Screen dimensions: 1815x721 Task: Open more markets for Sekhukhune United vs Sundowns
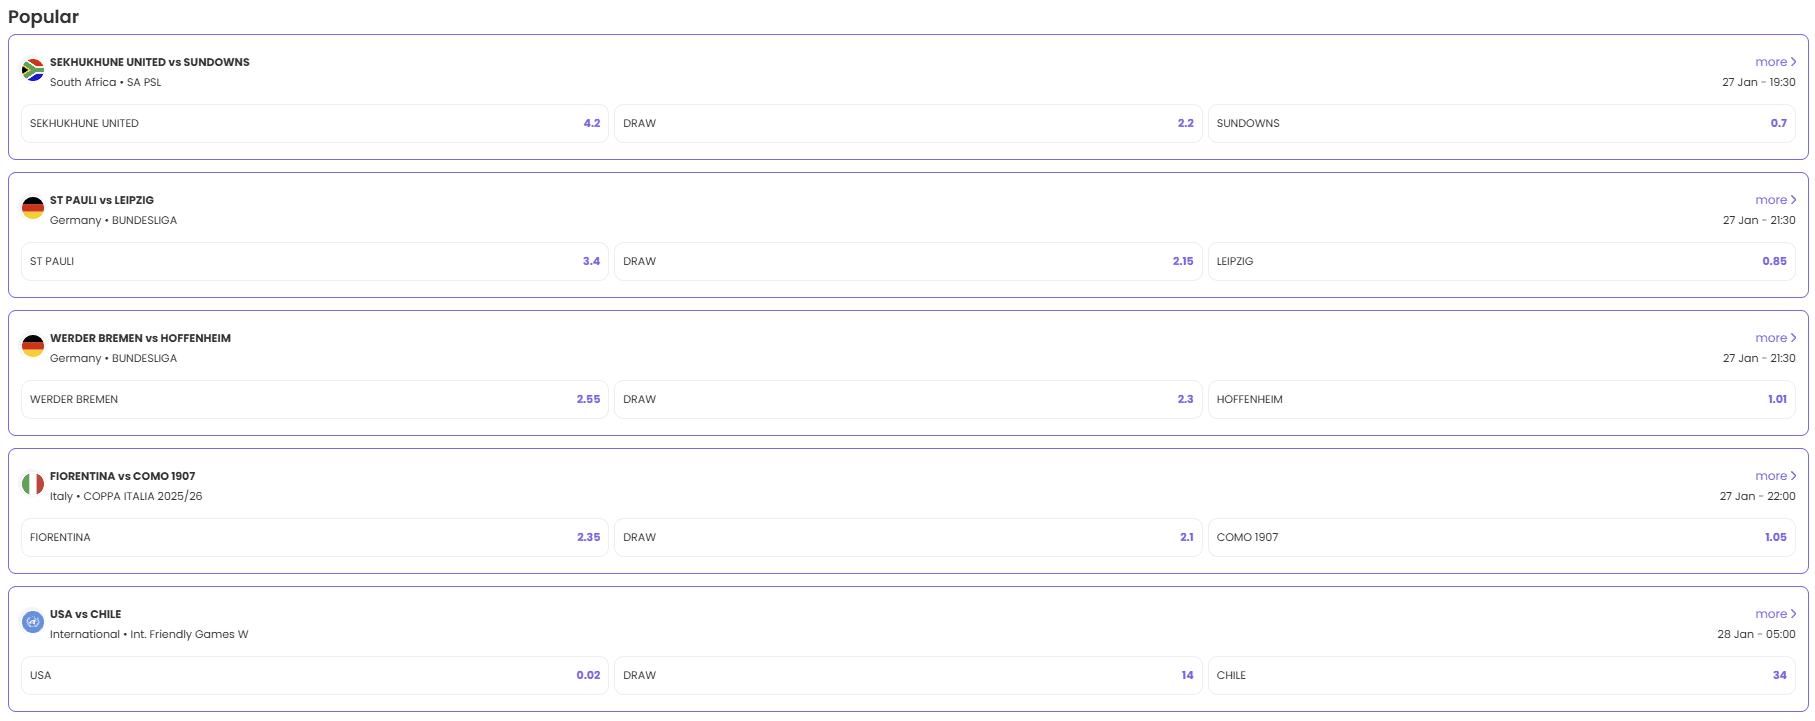(x=1775, y=62)
